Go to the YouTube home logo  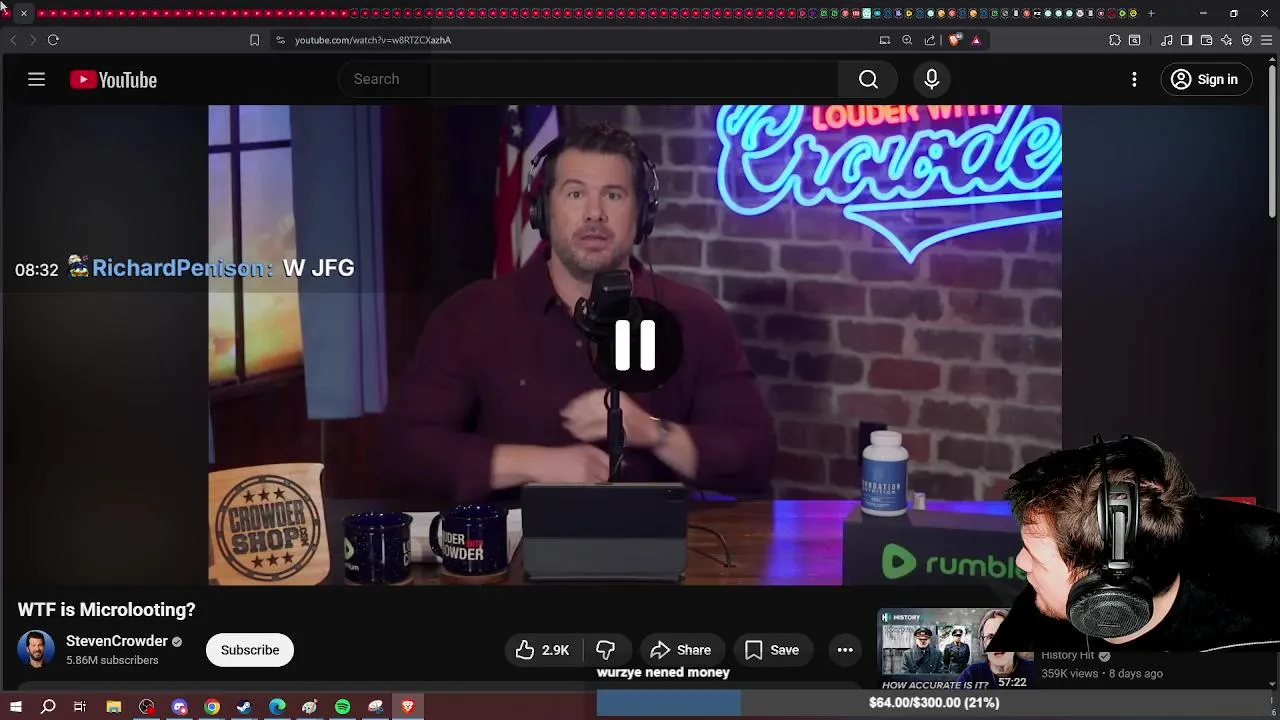[x=113, y=80]
